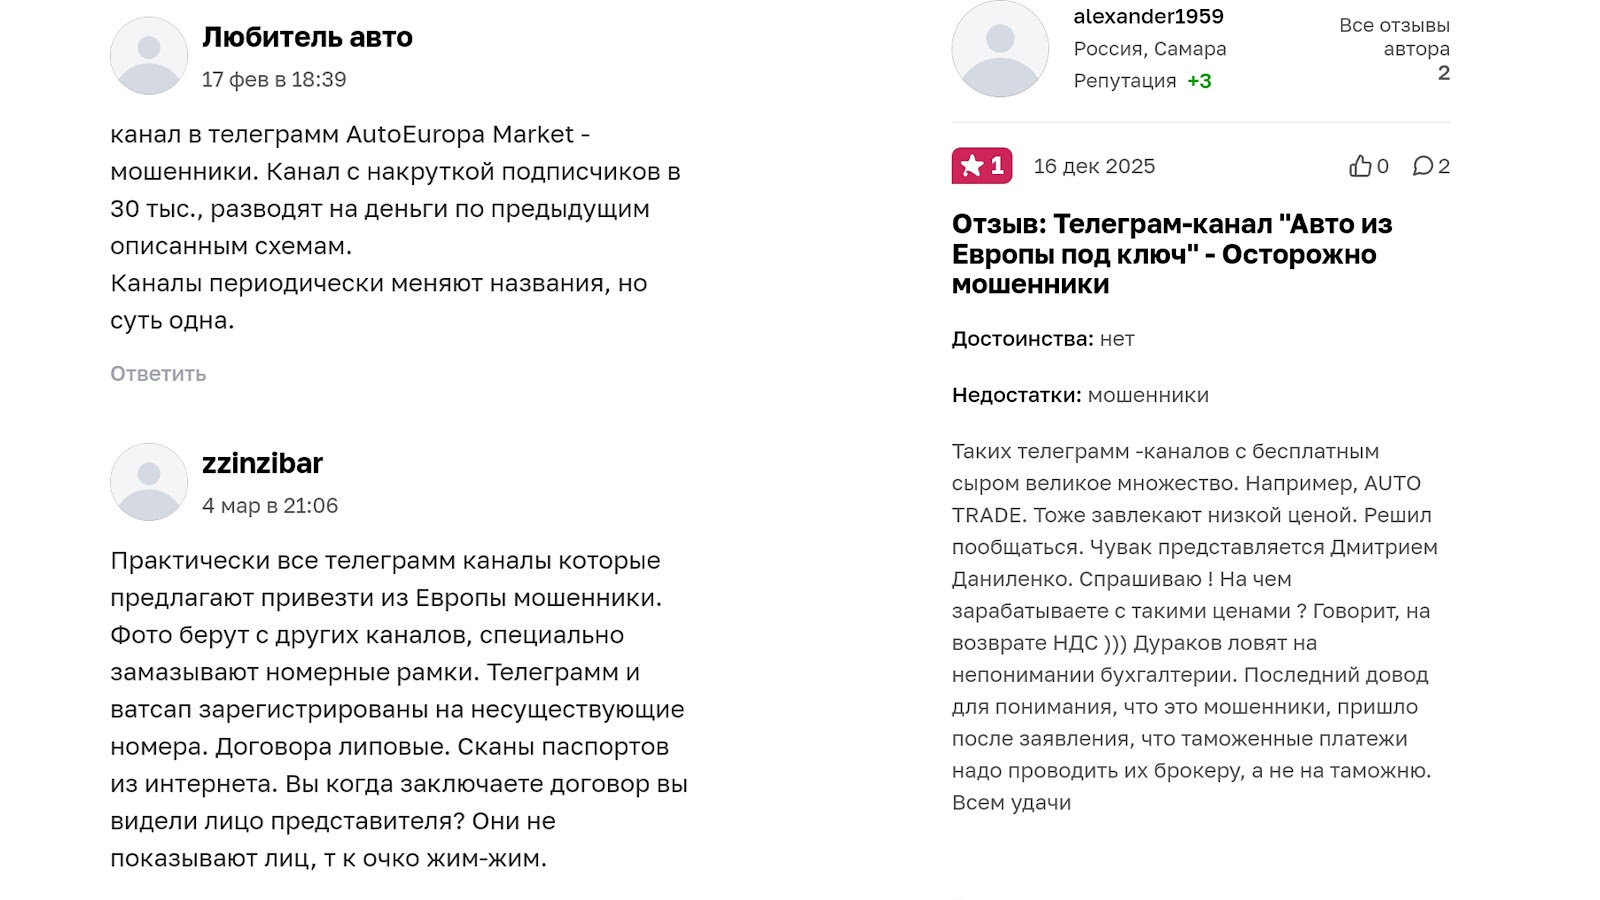Click the author's review count number 2

pyautogui.click(x=1443, y=73)
